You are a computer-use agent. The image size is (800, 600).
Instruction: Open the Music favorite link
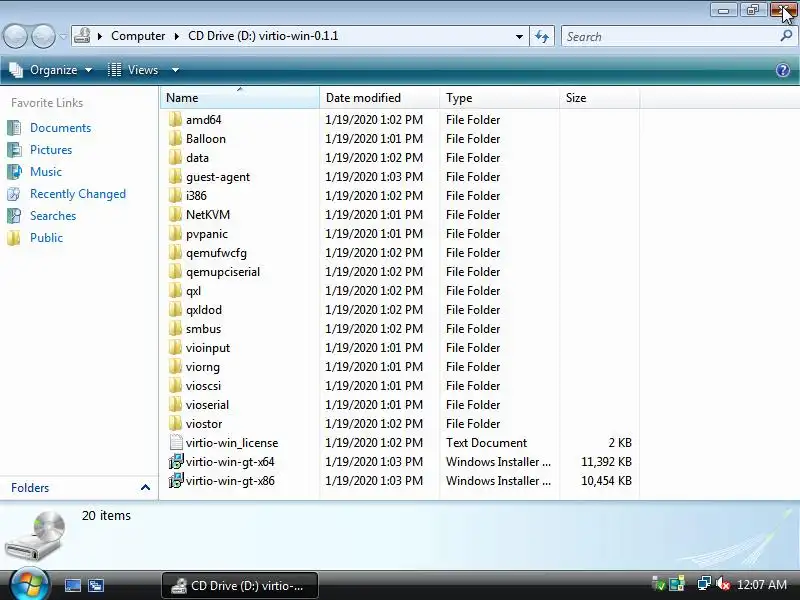coord(46,172)
